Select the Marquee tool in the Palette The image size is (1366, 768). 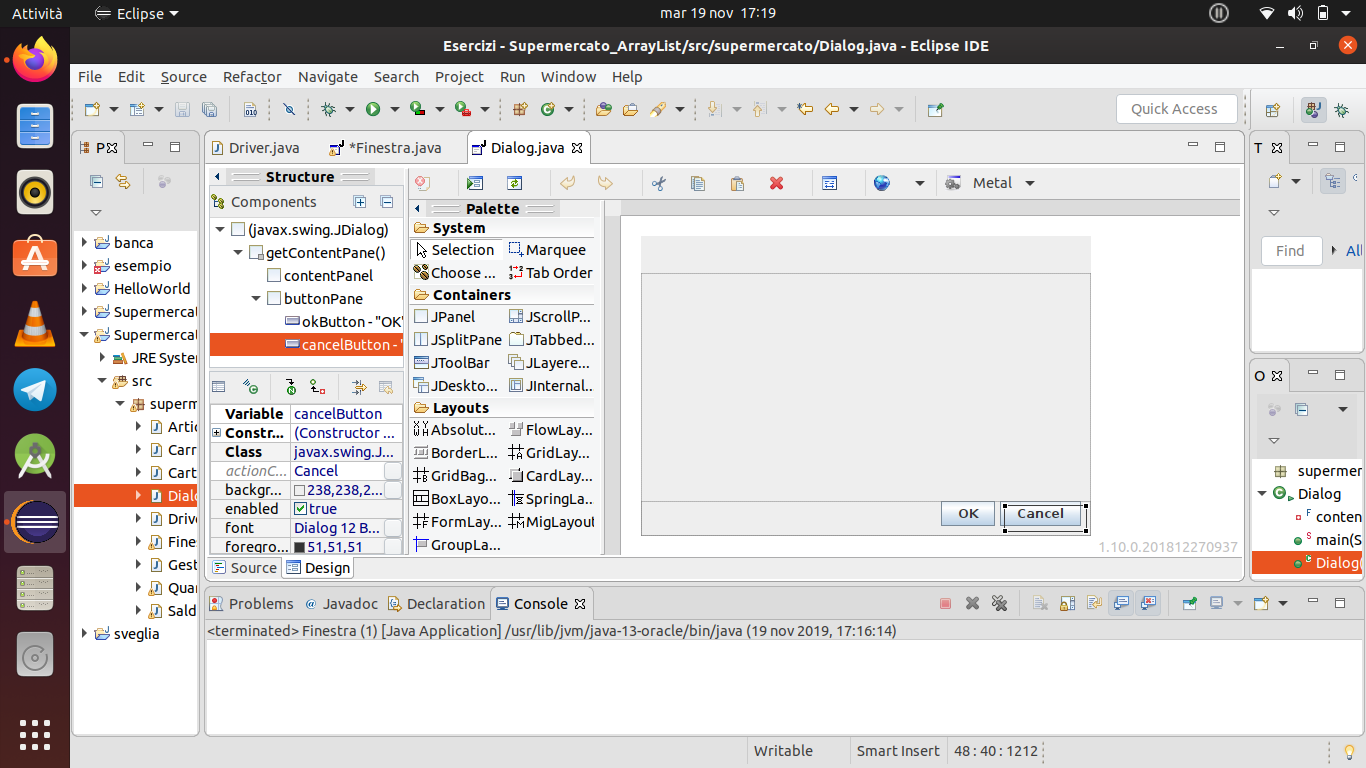547,250
